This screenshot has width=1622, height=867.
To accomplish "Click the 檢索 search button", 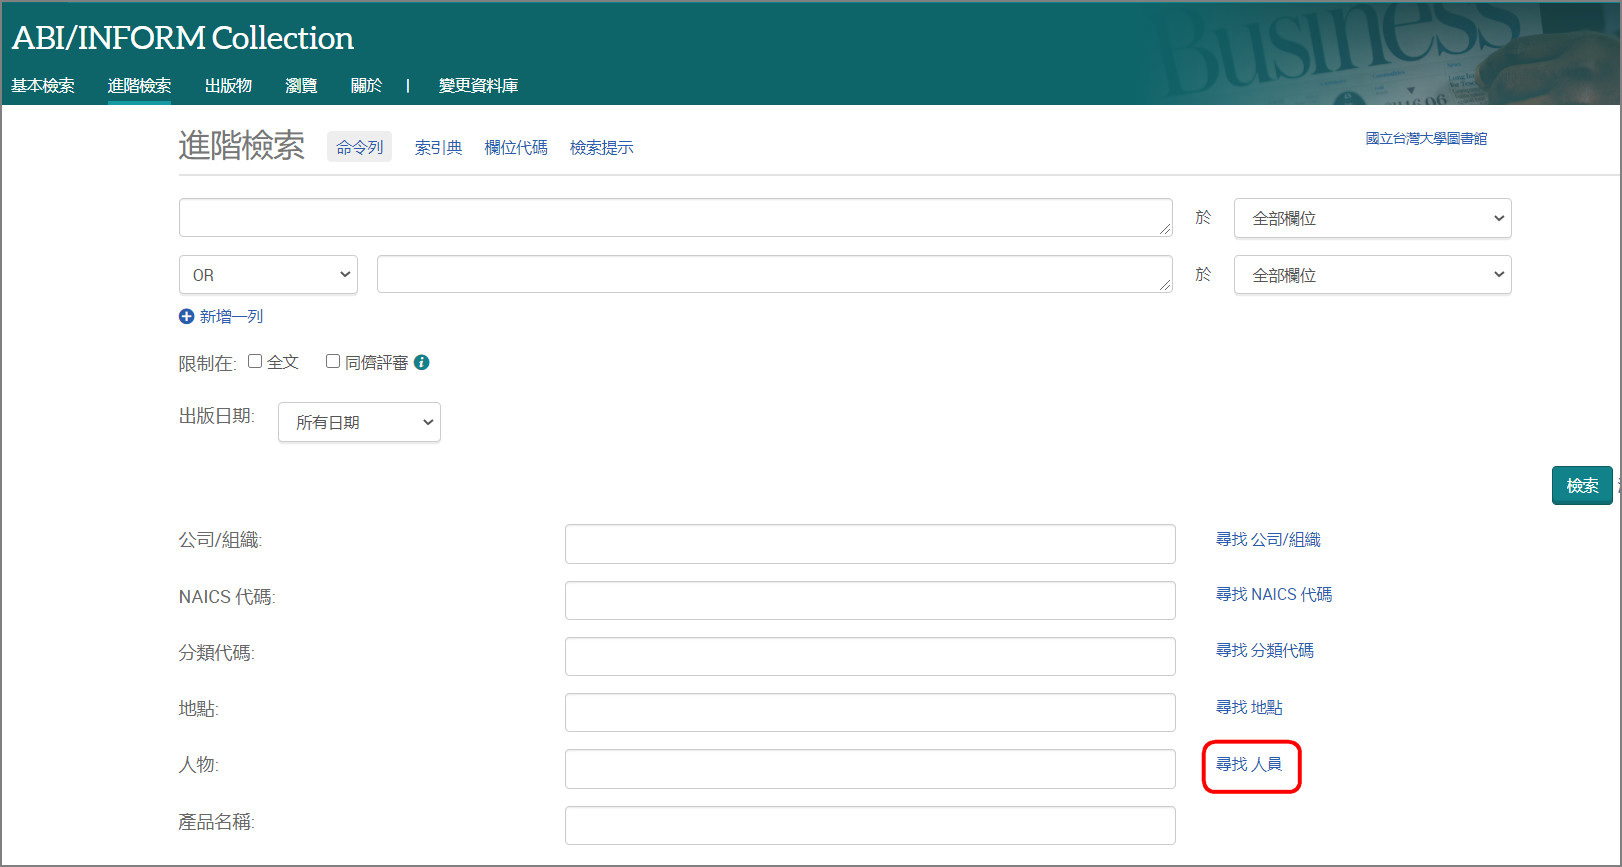I will tap(1582, 485).
